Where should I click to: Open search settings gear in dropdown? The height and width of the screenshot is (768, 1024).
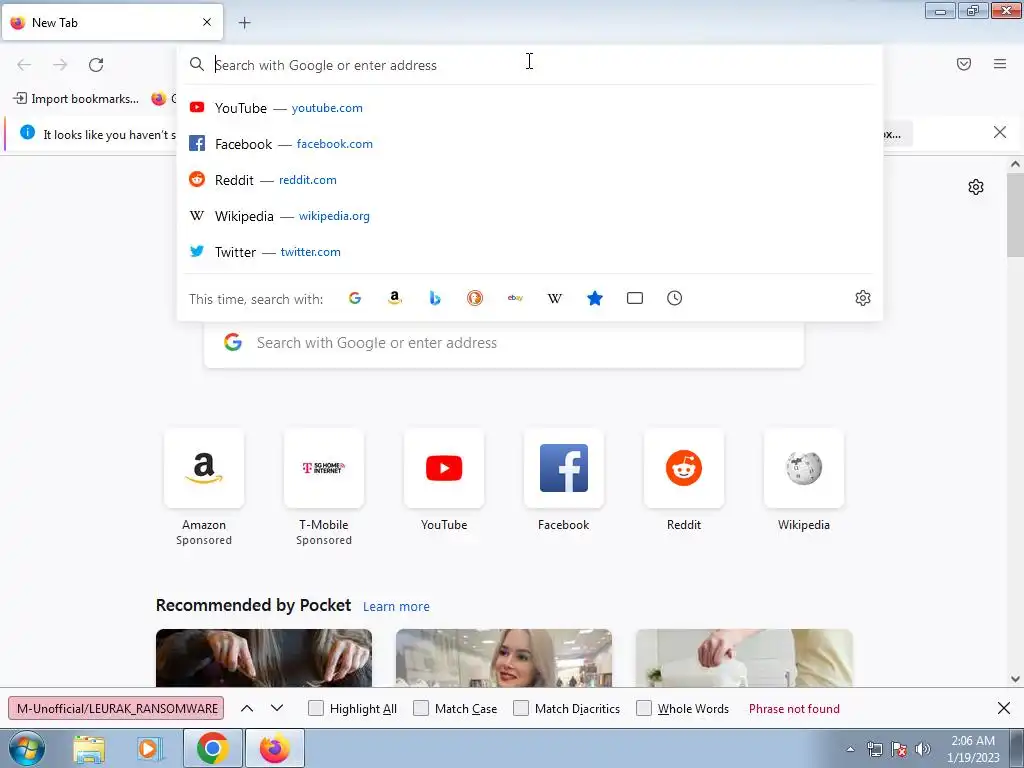(863, 298)
